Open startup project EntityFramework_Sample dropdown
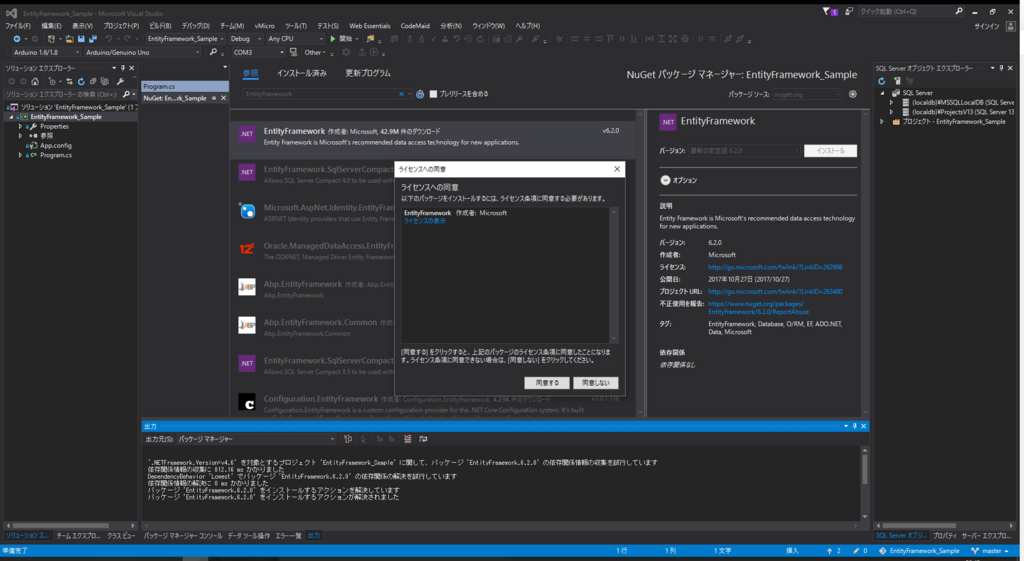 coord(185,39)
